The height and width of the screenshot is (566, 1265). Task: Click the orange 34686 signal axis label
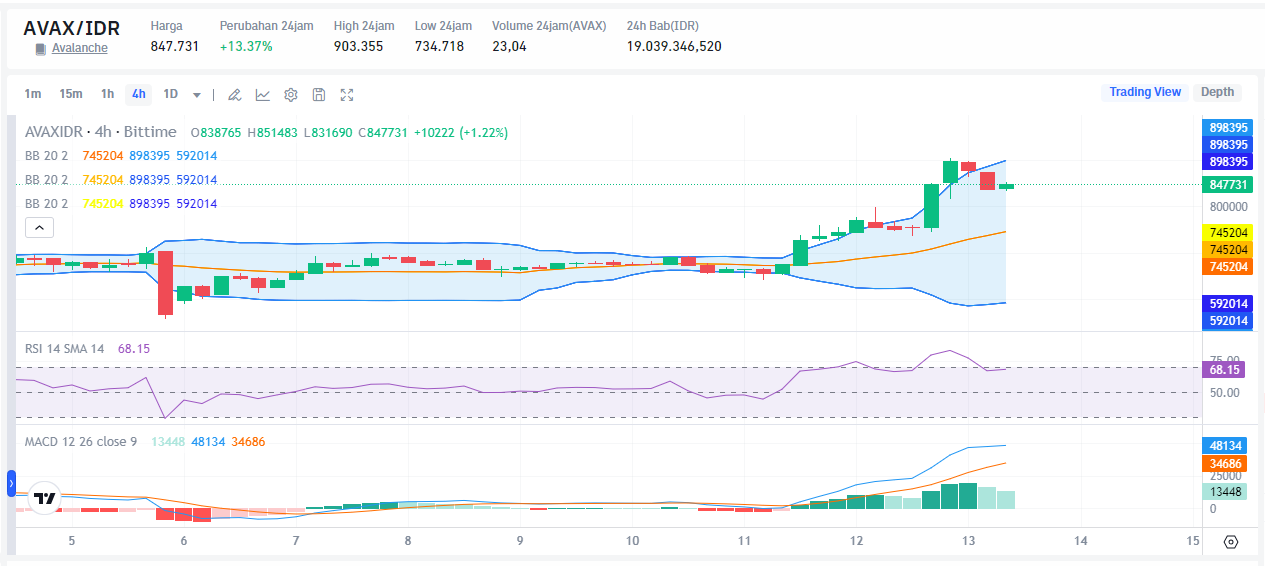pos(1225,464)
